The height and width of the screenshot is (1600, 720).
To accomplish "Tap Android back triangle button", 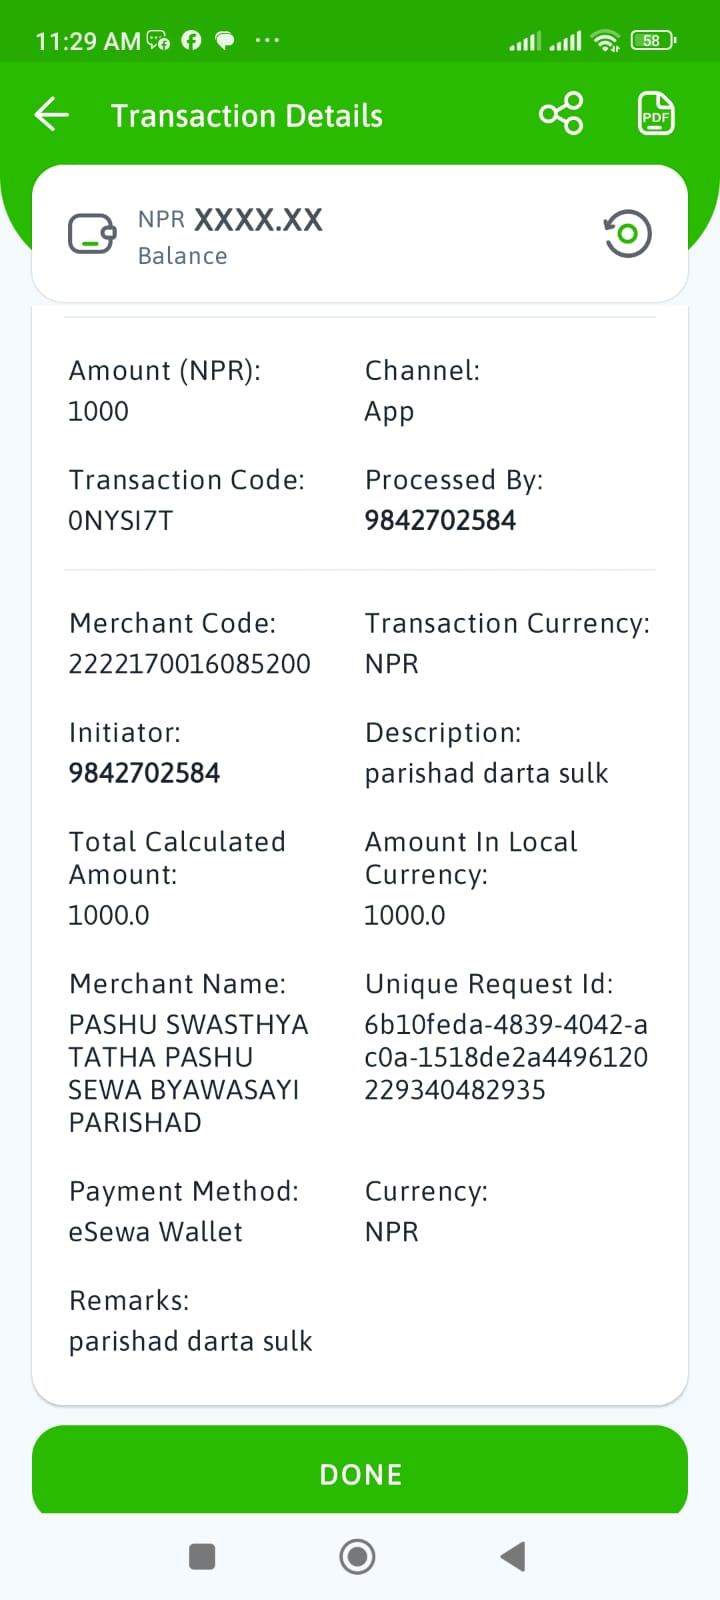I will coord(512,1556).
